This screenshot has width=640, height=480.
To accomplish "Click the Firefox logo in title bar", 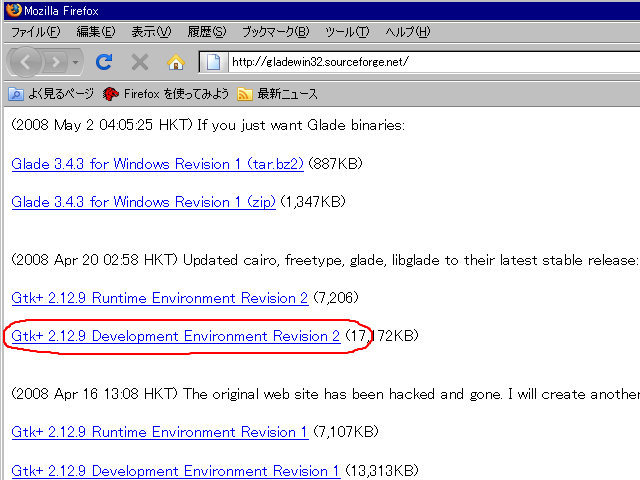I will [13, 10].
